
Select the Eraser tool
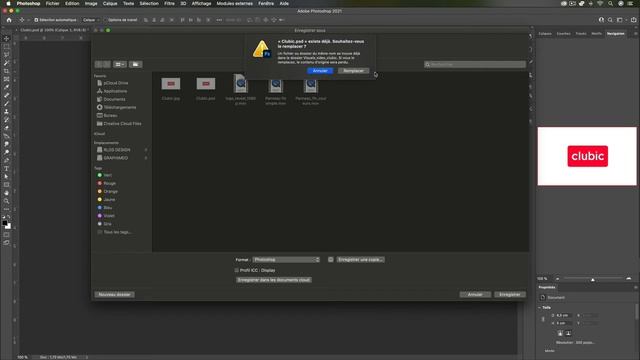(x=6, y=128)
